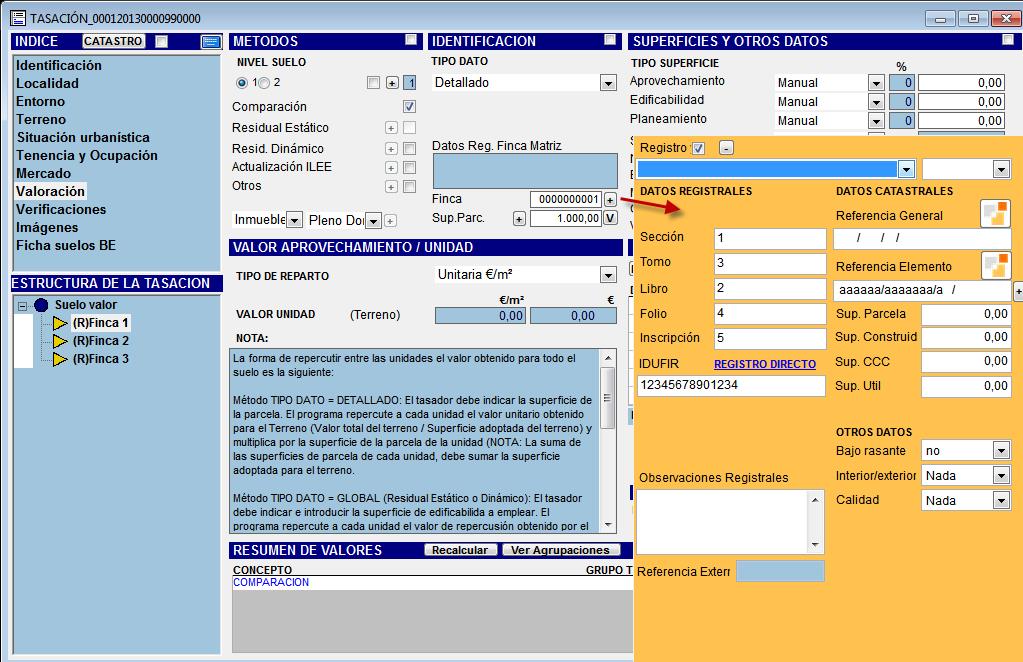The image size is (1023, 662).
Task: Uncheck the Comparación method checkbox
Action: (409, 106)
